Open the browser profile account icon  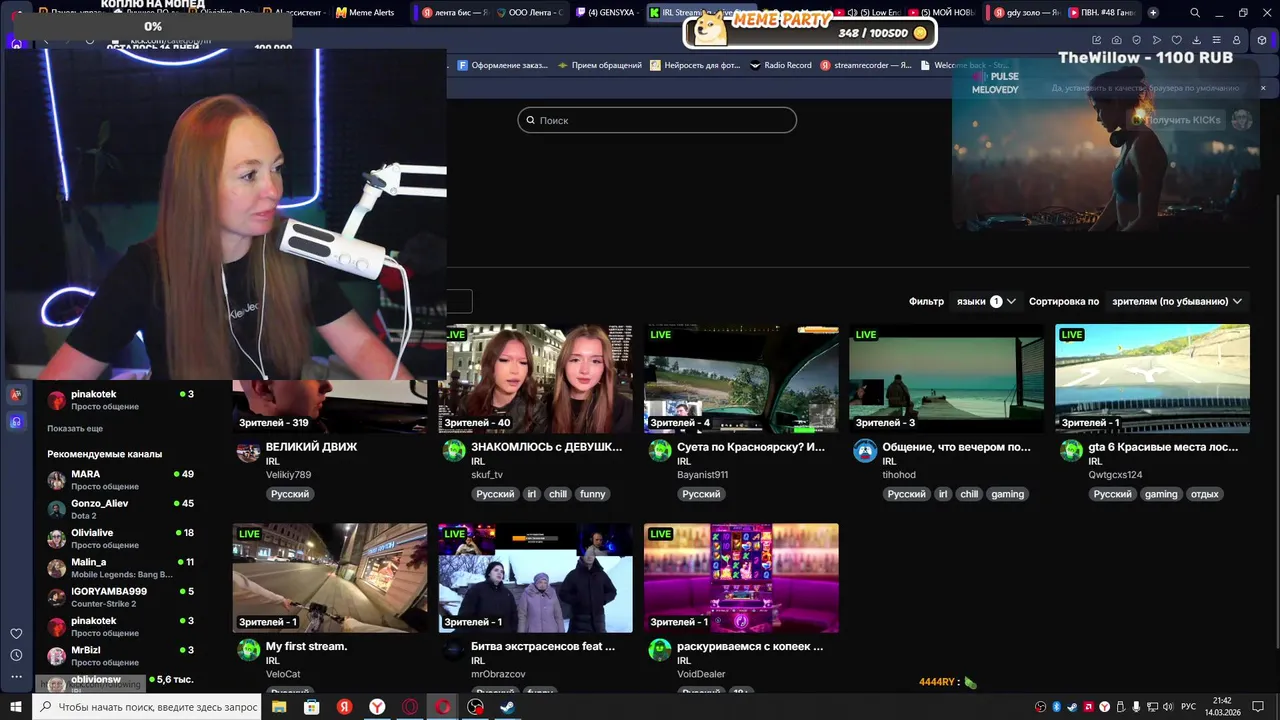1236,40
